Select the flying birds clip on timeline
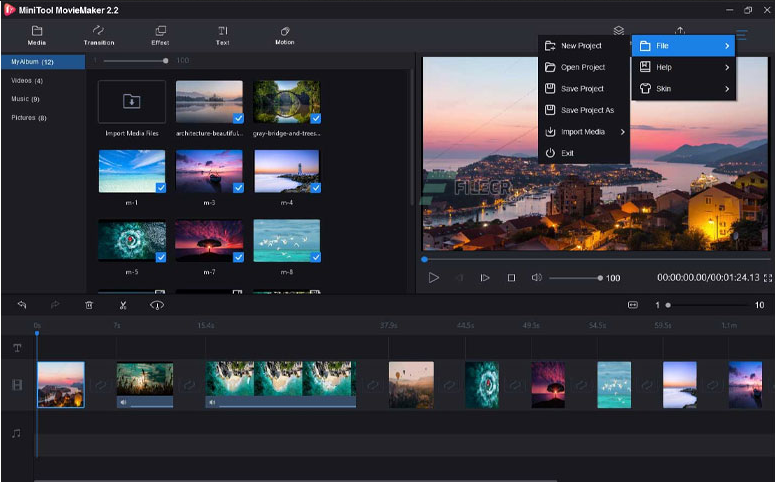Viewport: 775px width, 482px height. point(614,385)
